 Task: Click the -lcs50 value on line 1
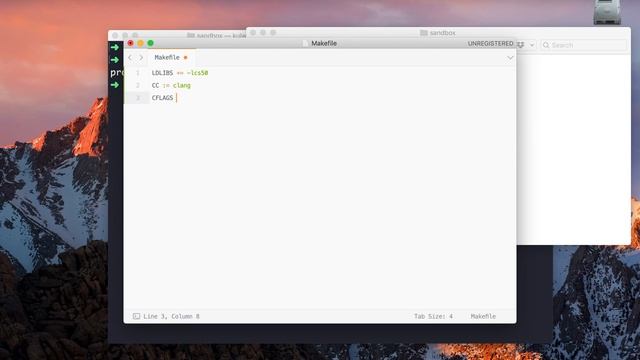[x=198, y=73]
